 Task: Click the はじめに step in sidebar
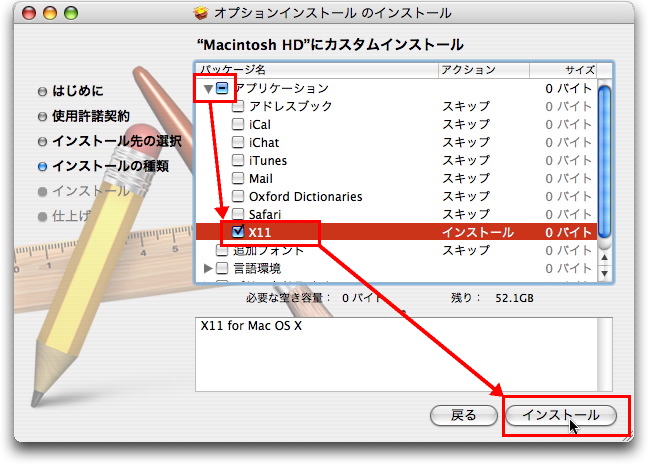(77, 91)
